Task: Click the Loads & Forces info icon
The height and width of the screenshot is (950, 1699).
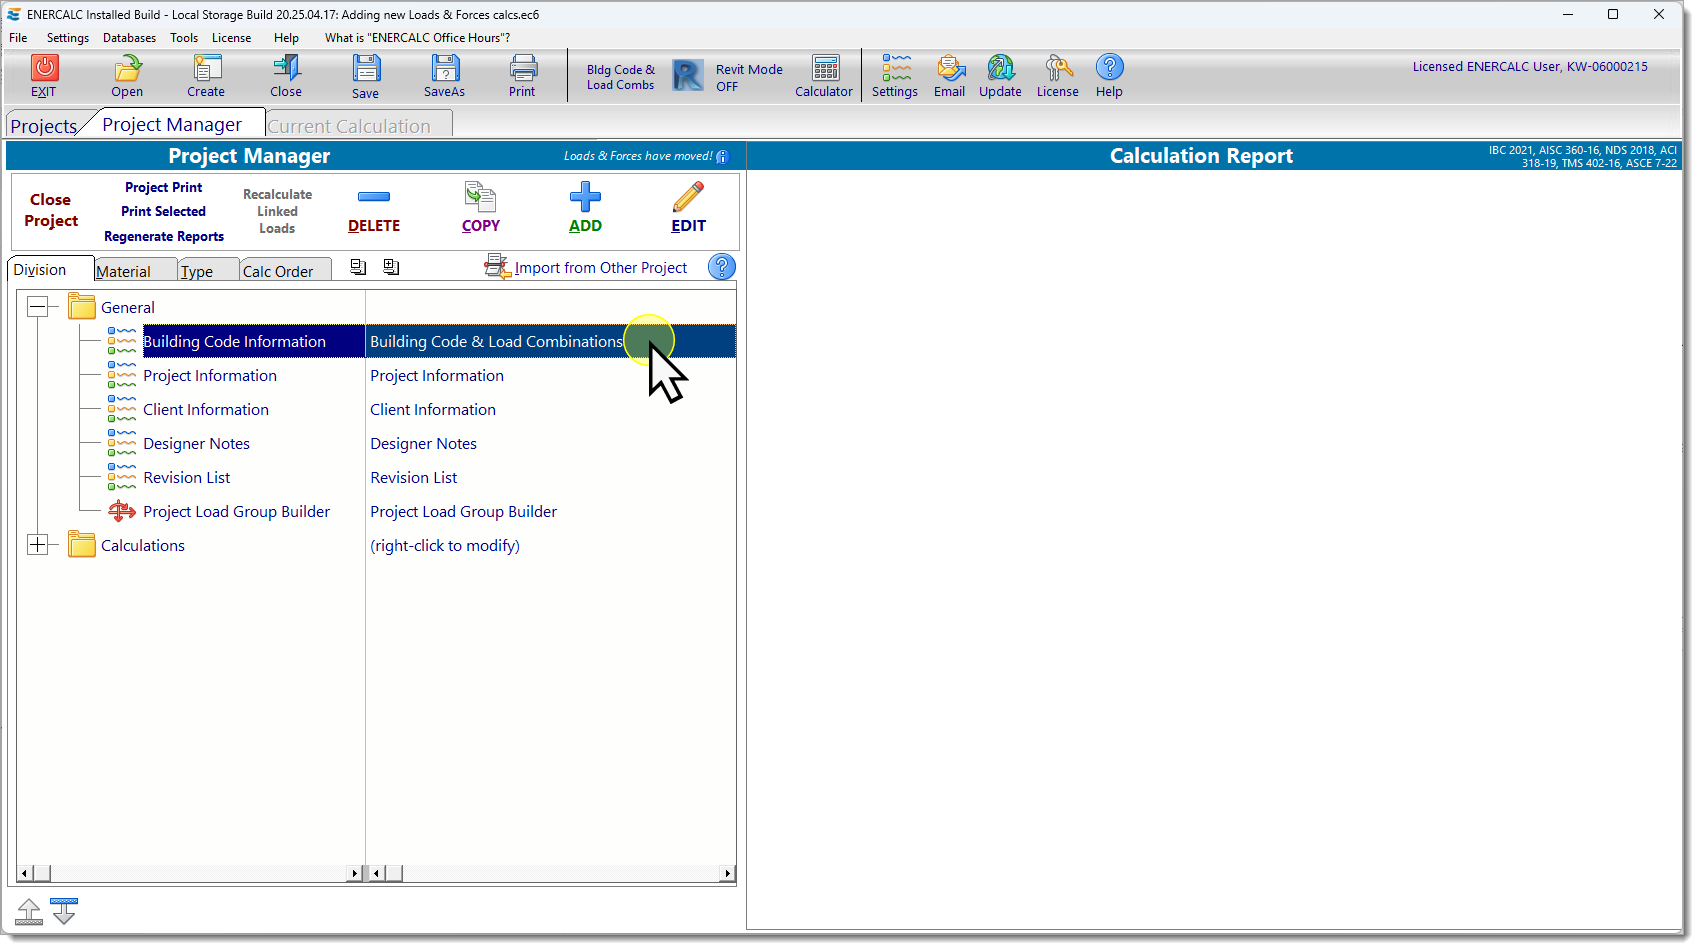Action: pyautogui.click(x=723, y=157)
